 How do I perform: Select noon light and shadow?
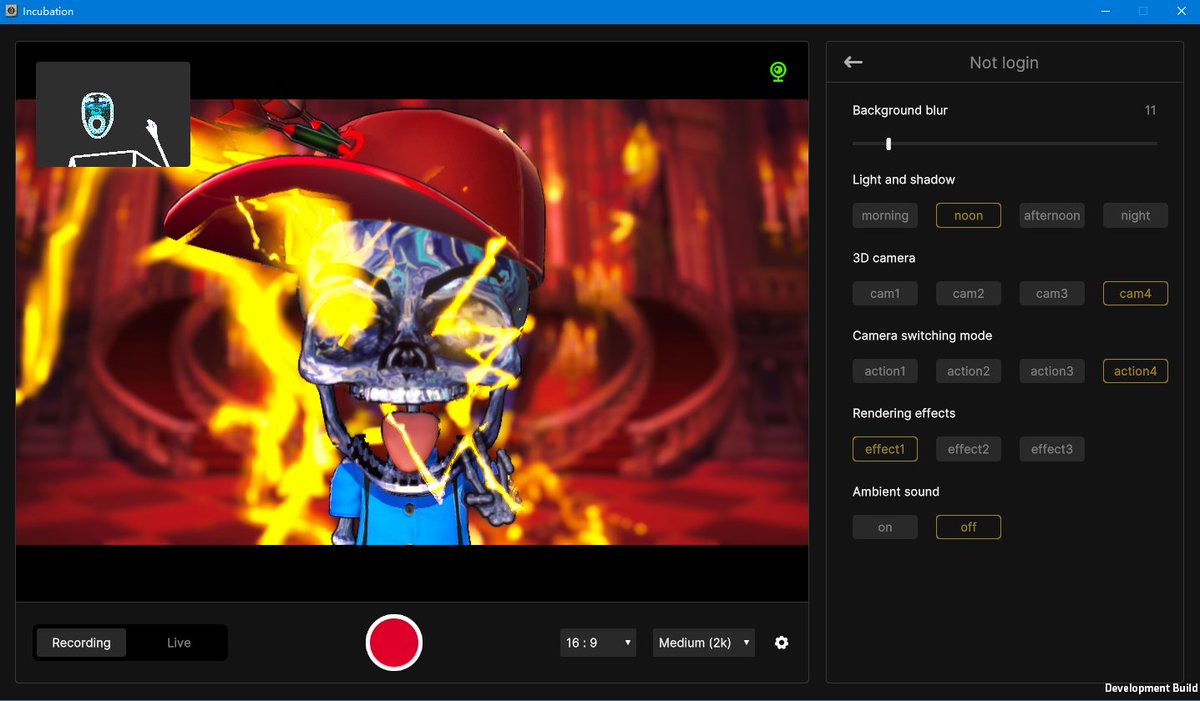[x=968, y=215]
